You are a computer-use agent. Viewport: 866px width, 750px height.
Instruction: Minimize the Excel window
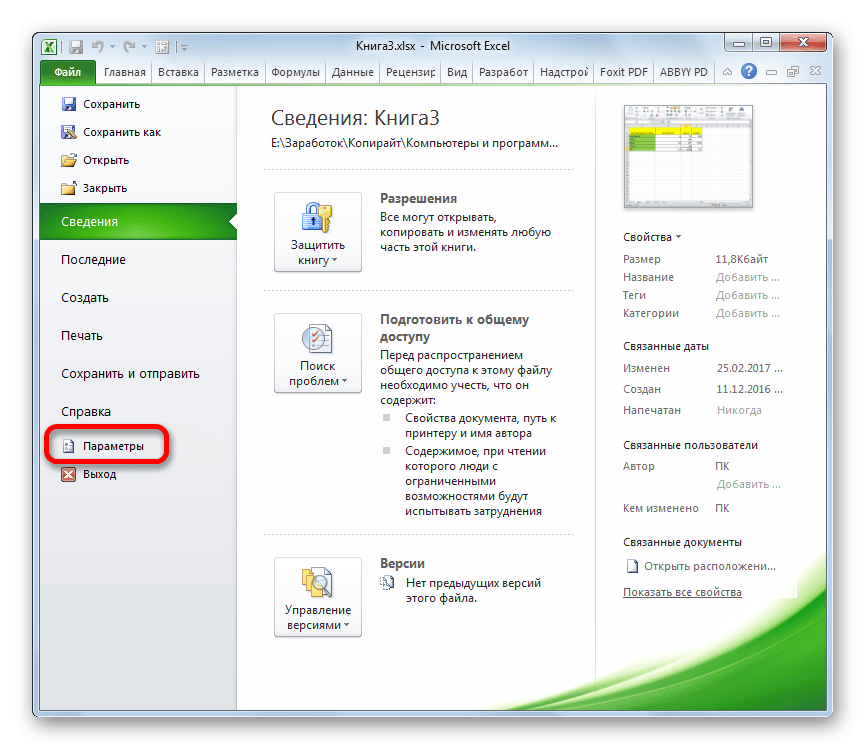[739, 43]
